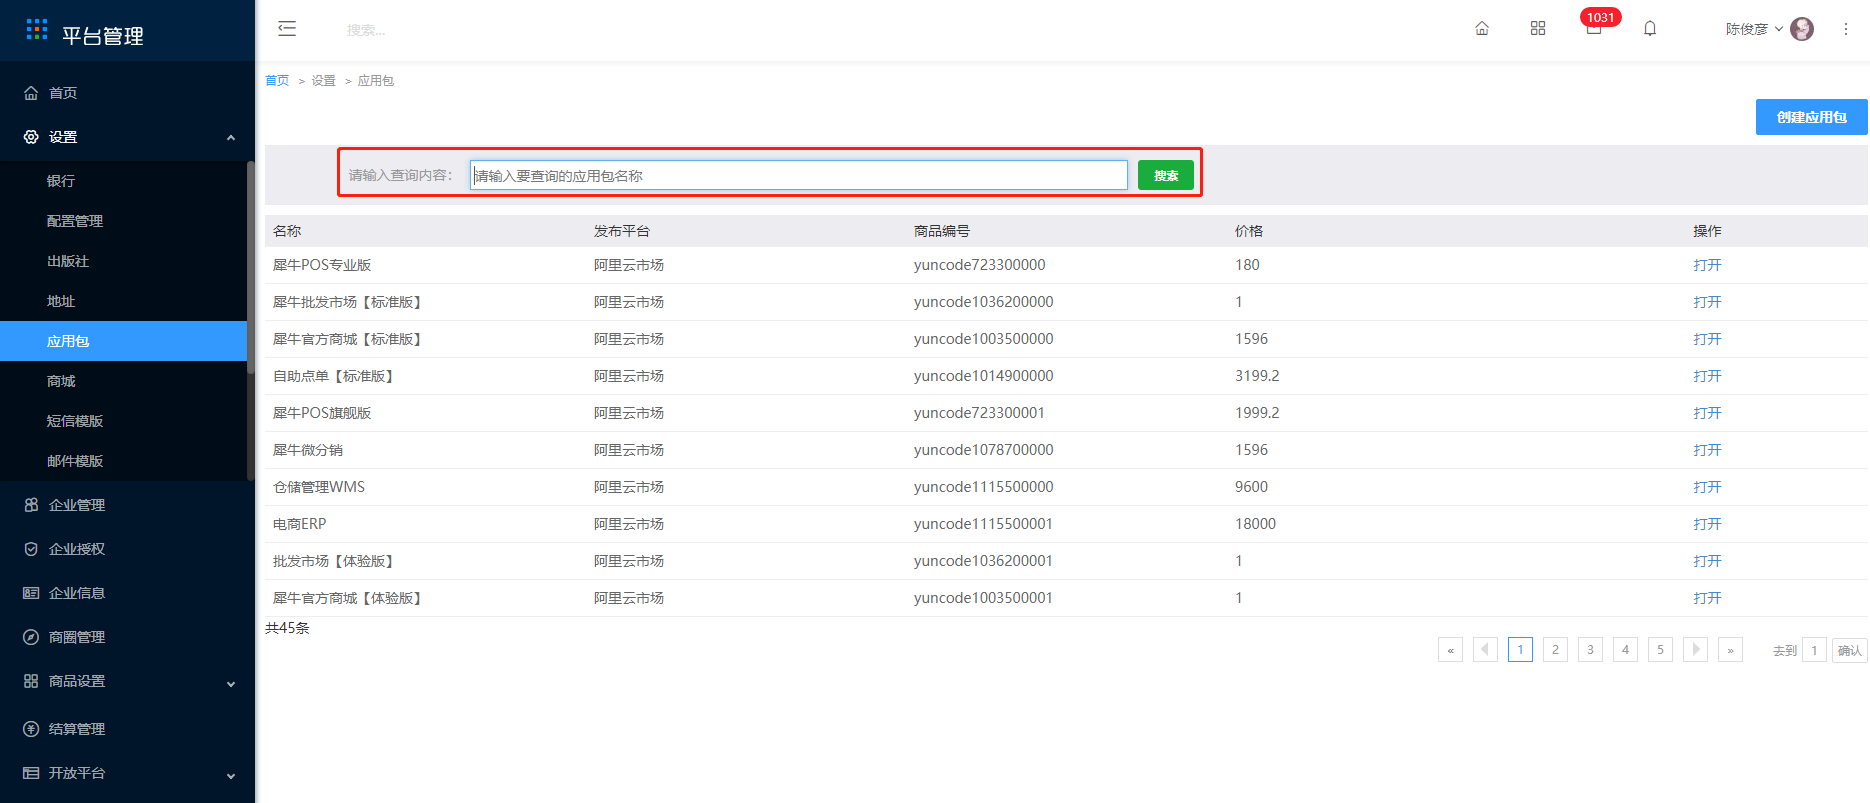Click the 共45条 total count text

coord(287,628)
